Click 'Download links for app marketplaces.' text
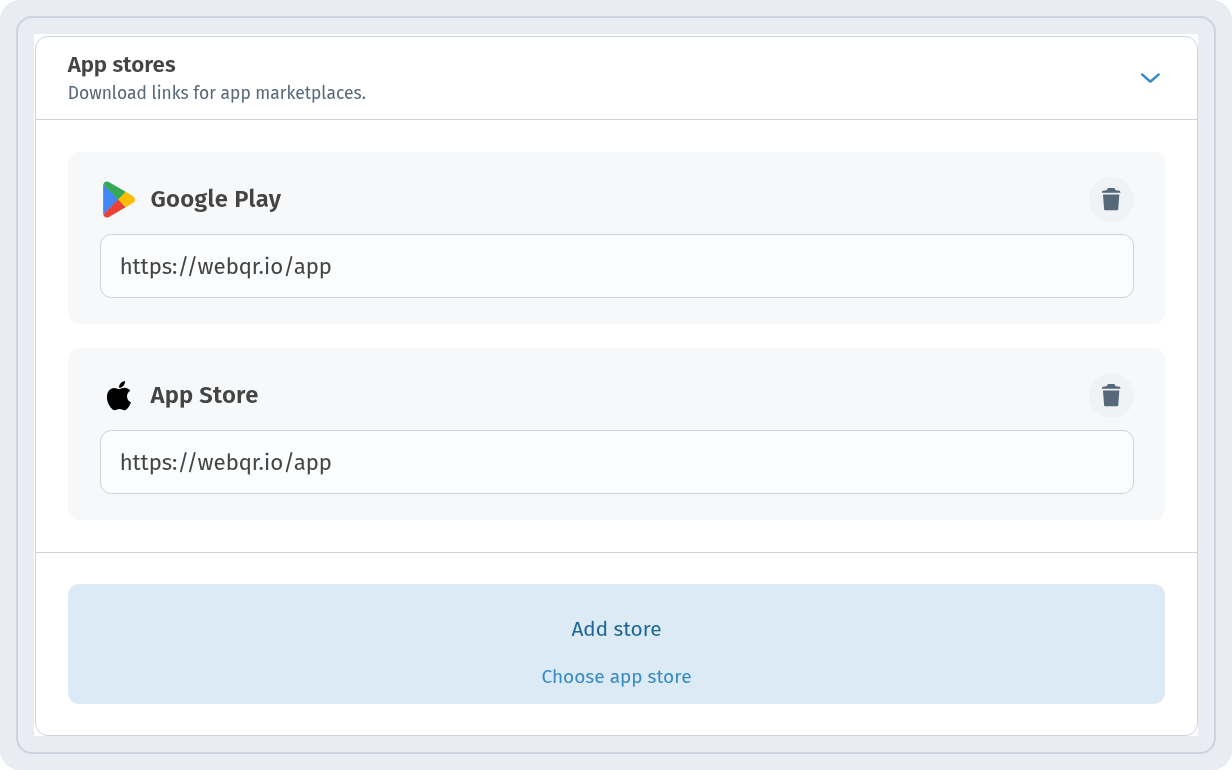This screenshot has height=770, width=1232. [x=217, y=93]
